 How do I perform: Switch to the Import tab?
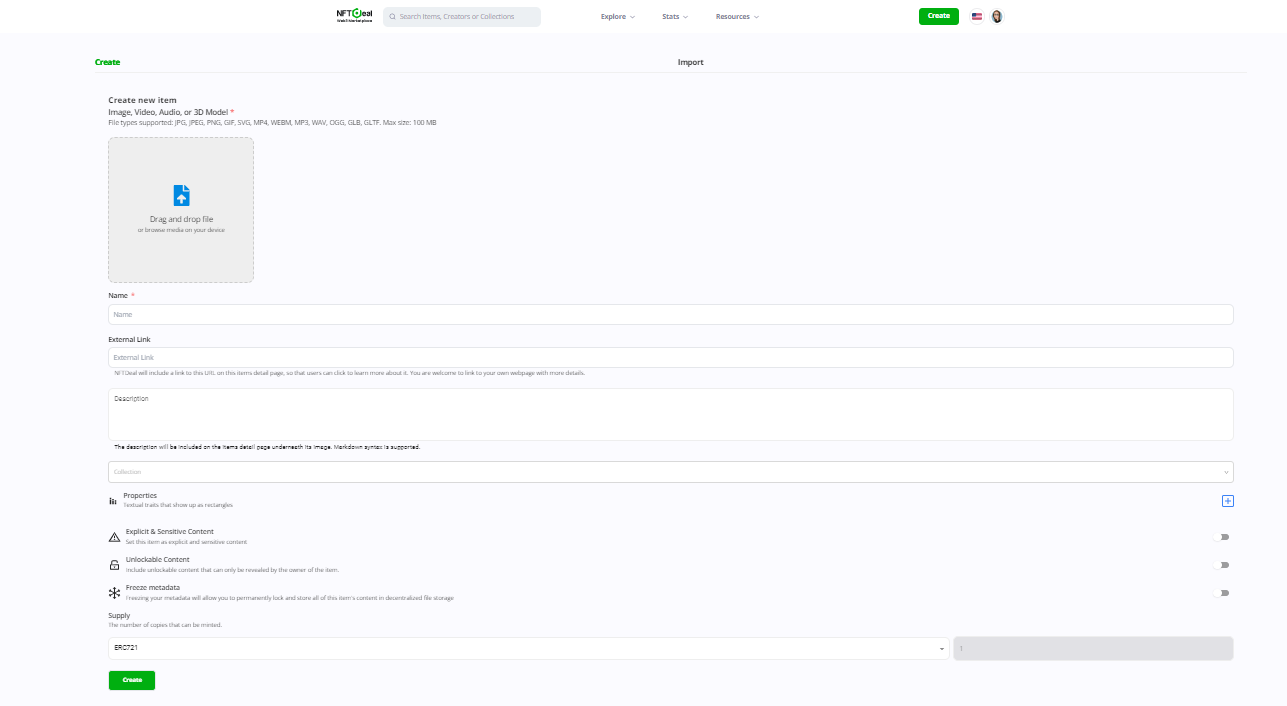tap(690, 62)
